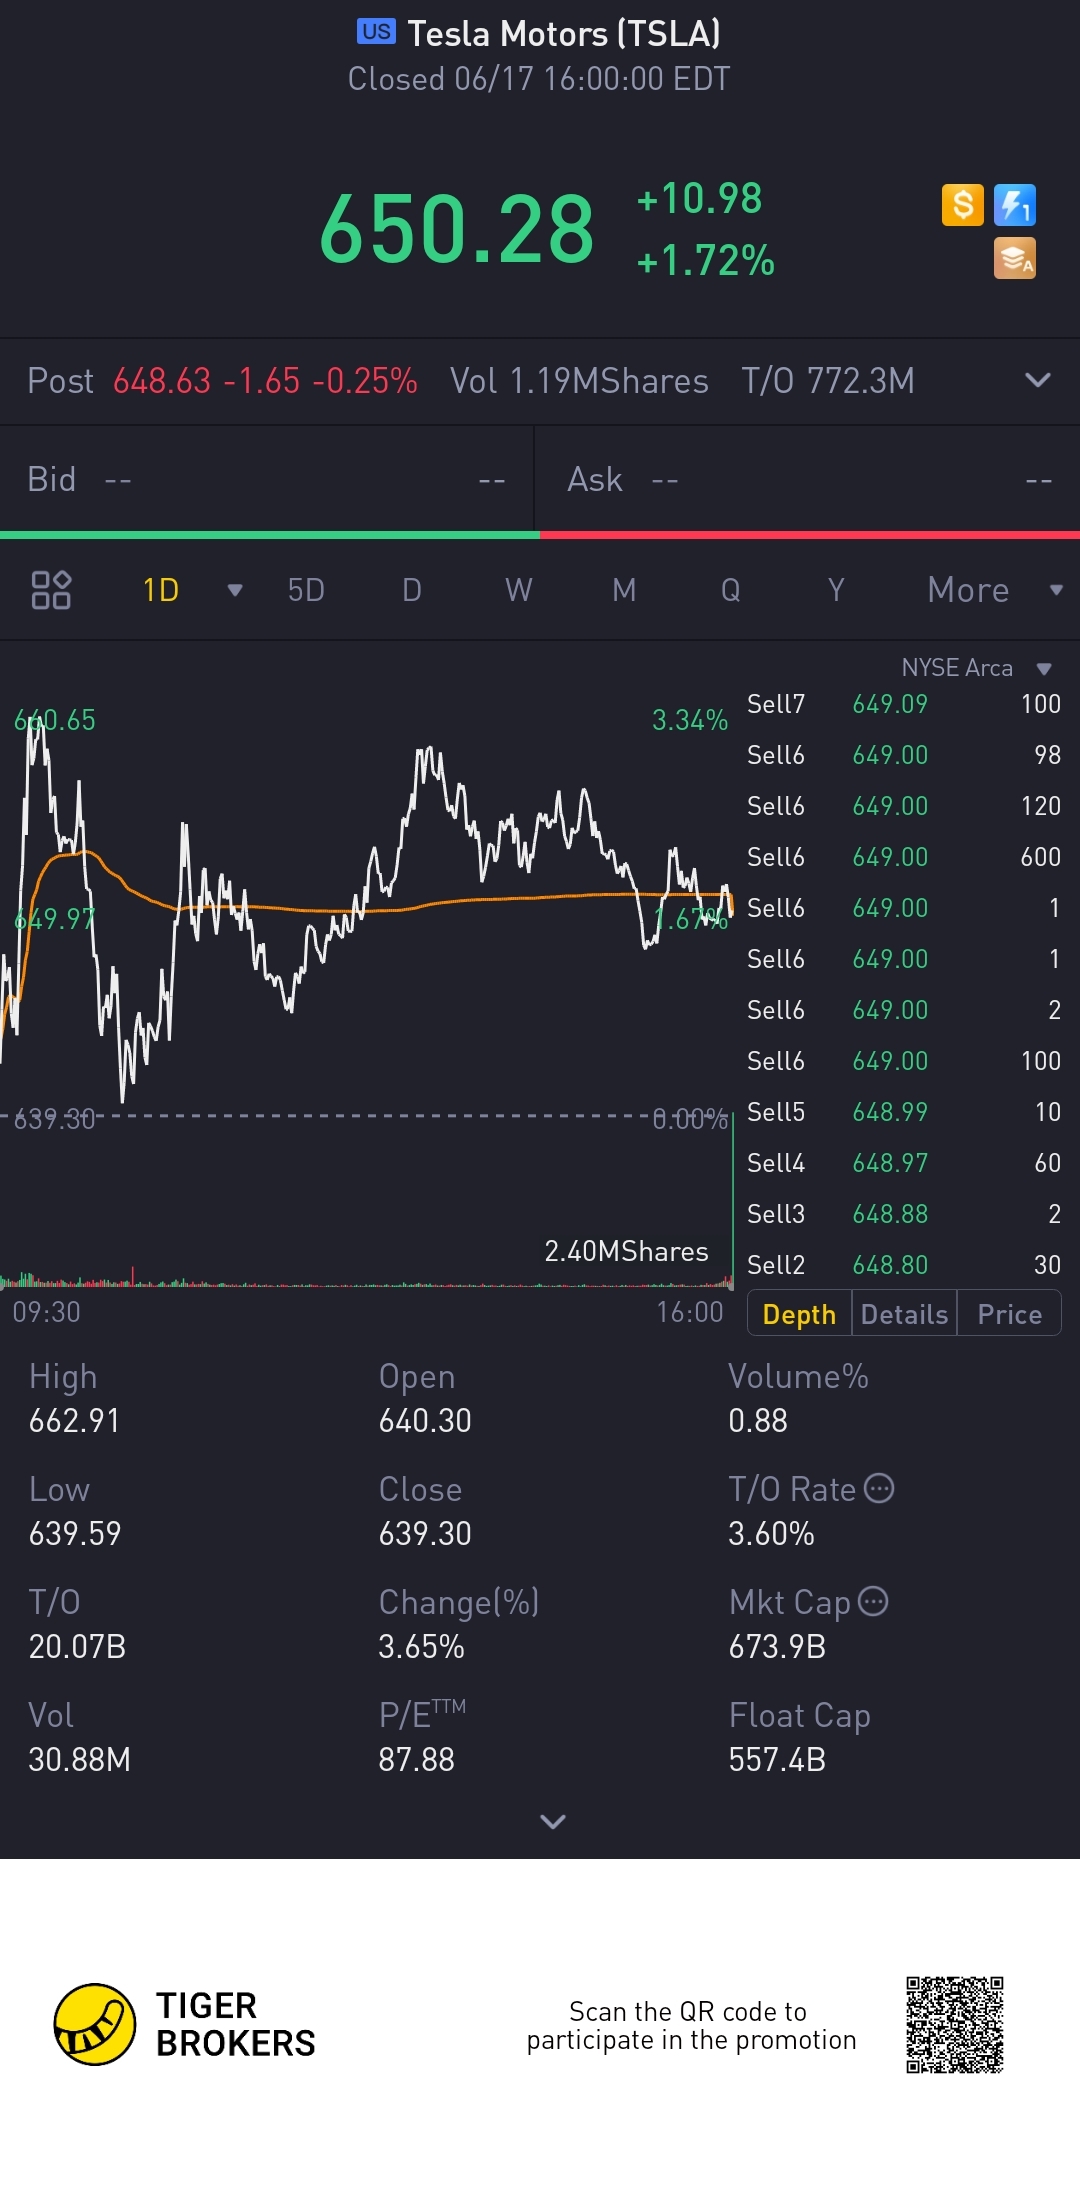Tap the Ask quote panel

(x=808, y=480)
